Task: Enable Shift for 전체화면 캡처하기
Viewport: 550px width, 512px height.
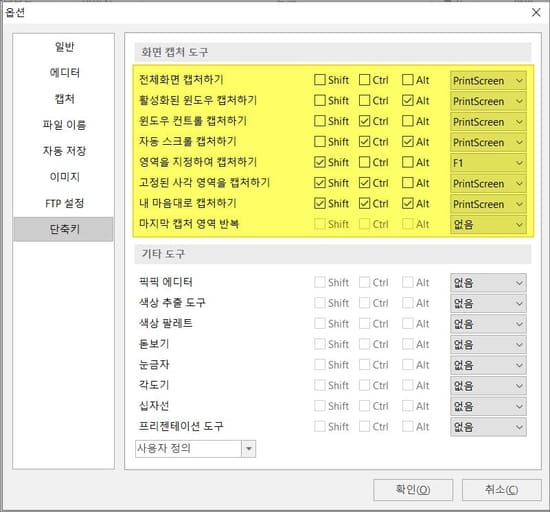Action: [x=320, y=80]
